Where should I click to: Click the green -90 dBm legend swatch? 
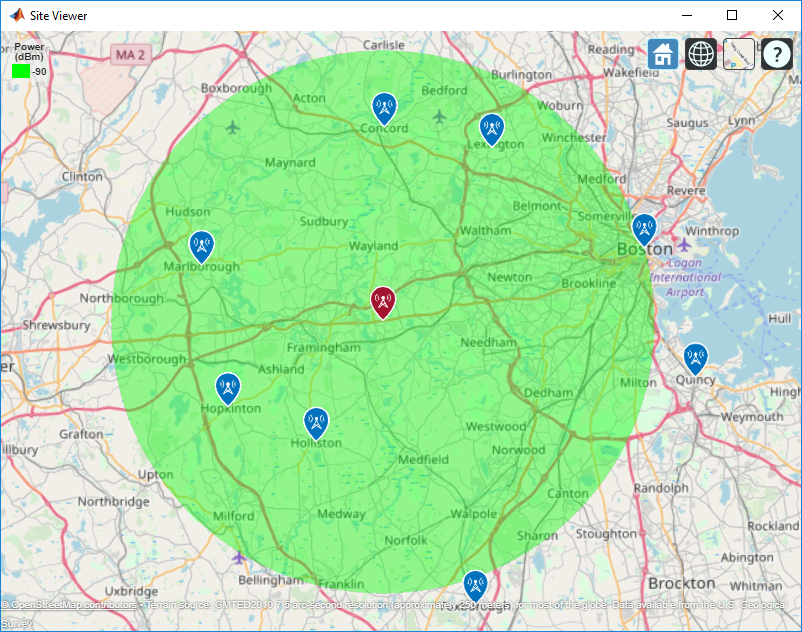(21, 71)
